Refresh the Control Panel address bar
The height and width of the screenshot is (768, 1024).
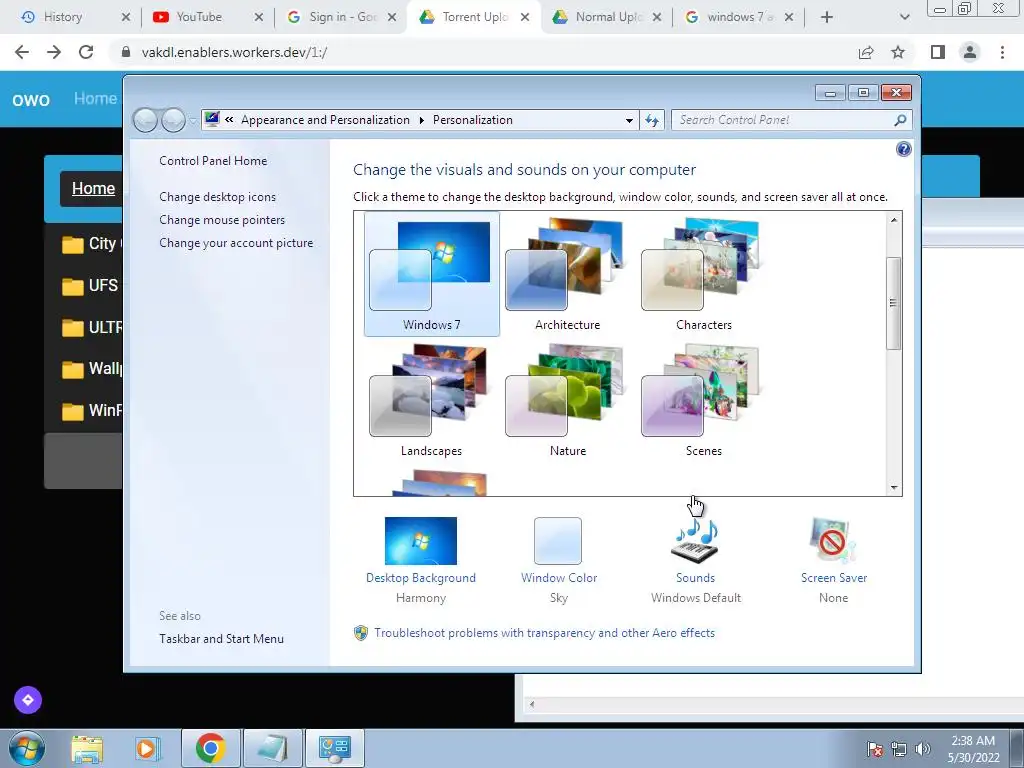tap(652, 120)
